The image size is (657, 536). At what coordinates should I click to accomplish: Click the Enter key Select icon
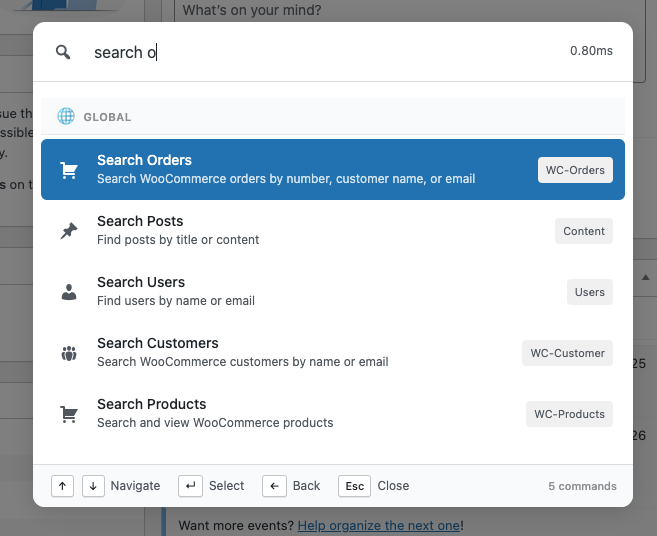pyautogui.click(x=190, y=486)
